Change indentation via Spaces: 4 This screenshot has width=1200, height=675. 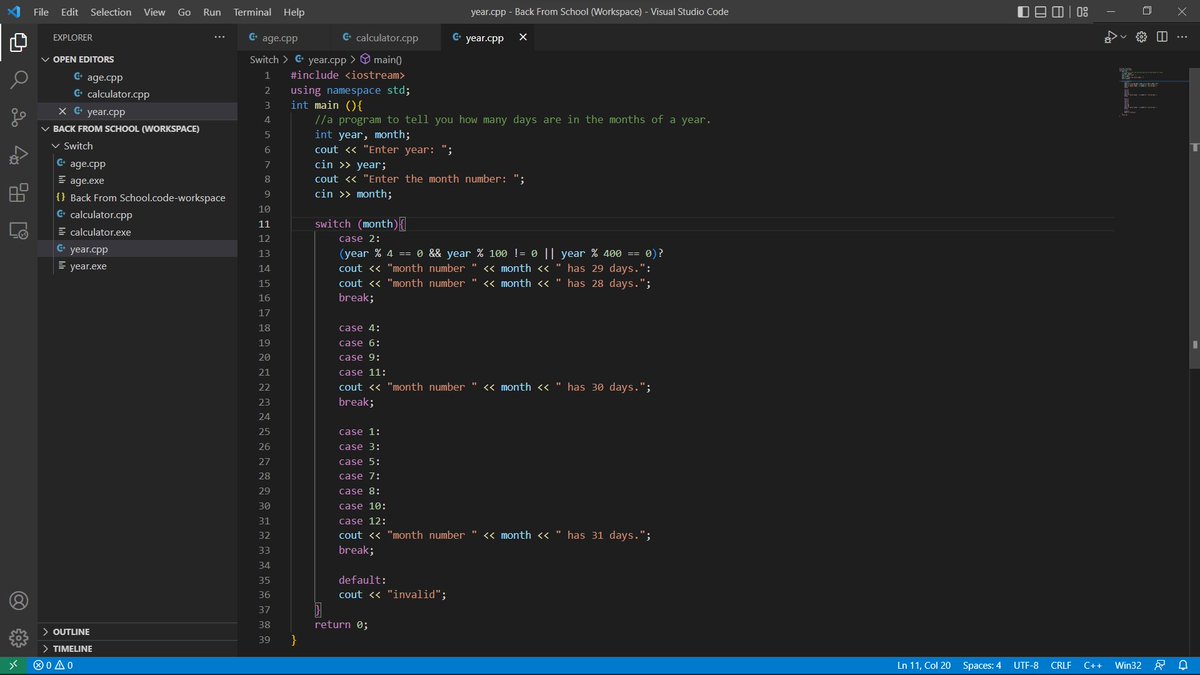point(982,665)
